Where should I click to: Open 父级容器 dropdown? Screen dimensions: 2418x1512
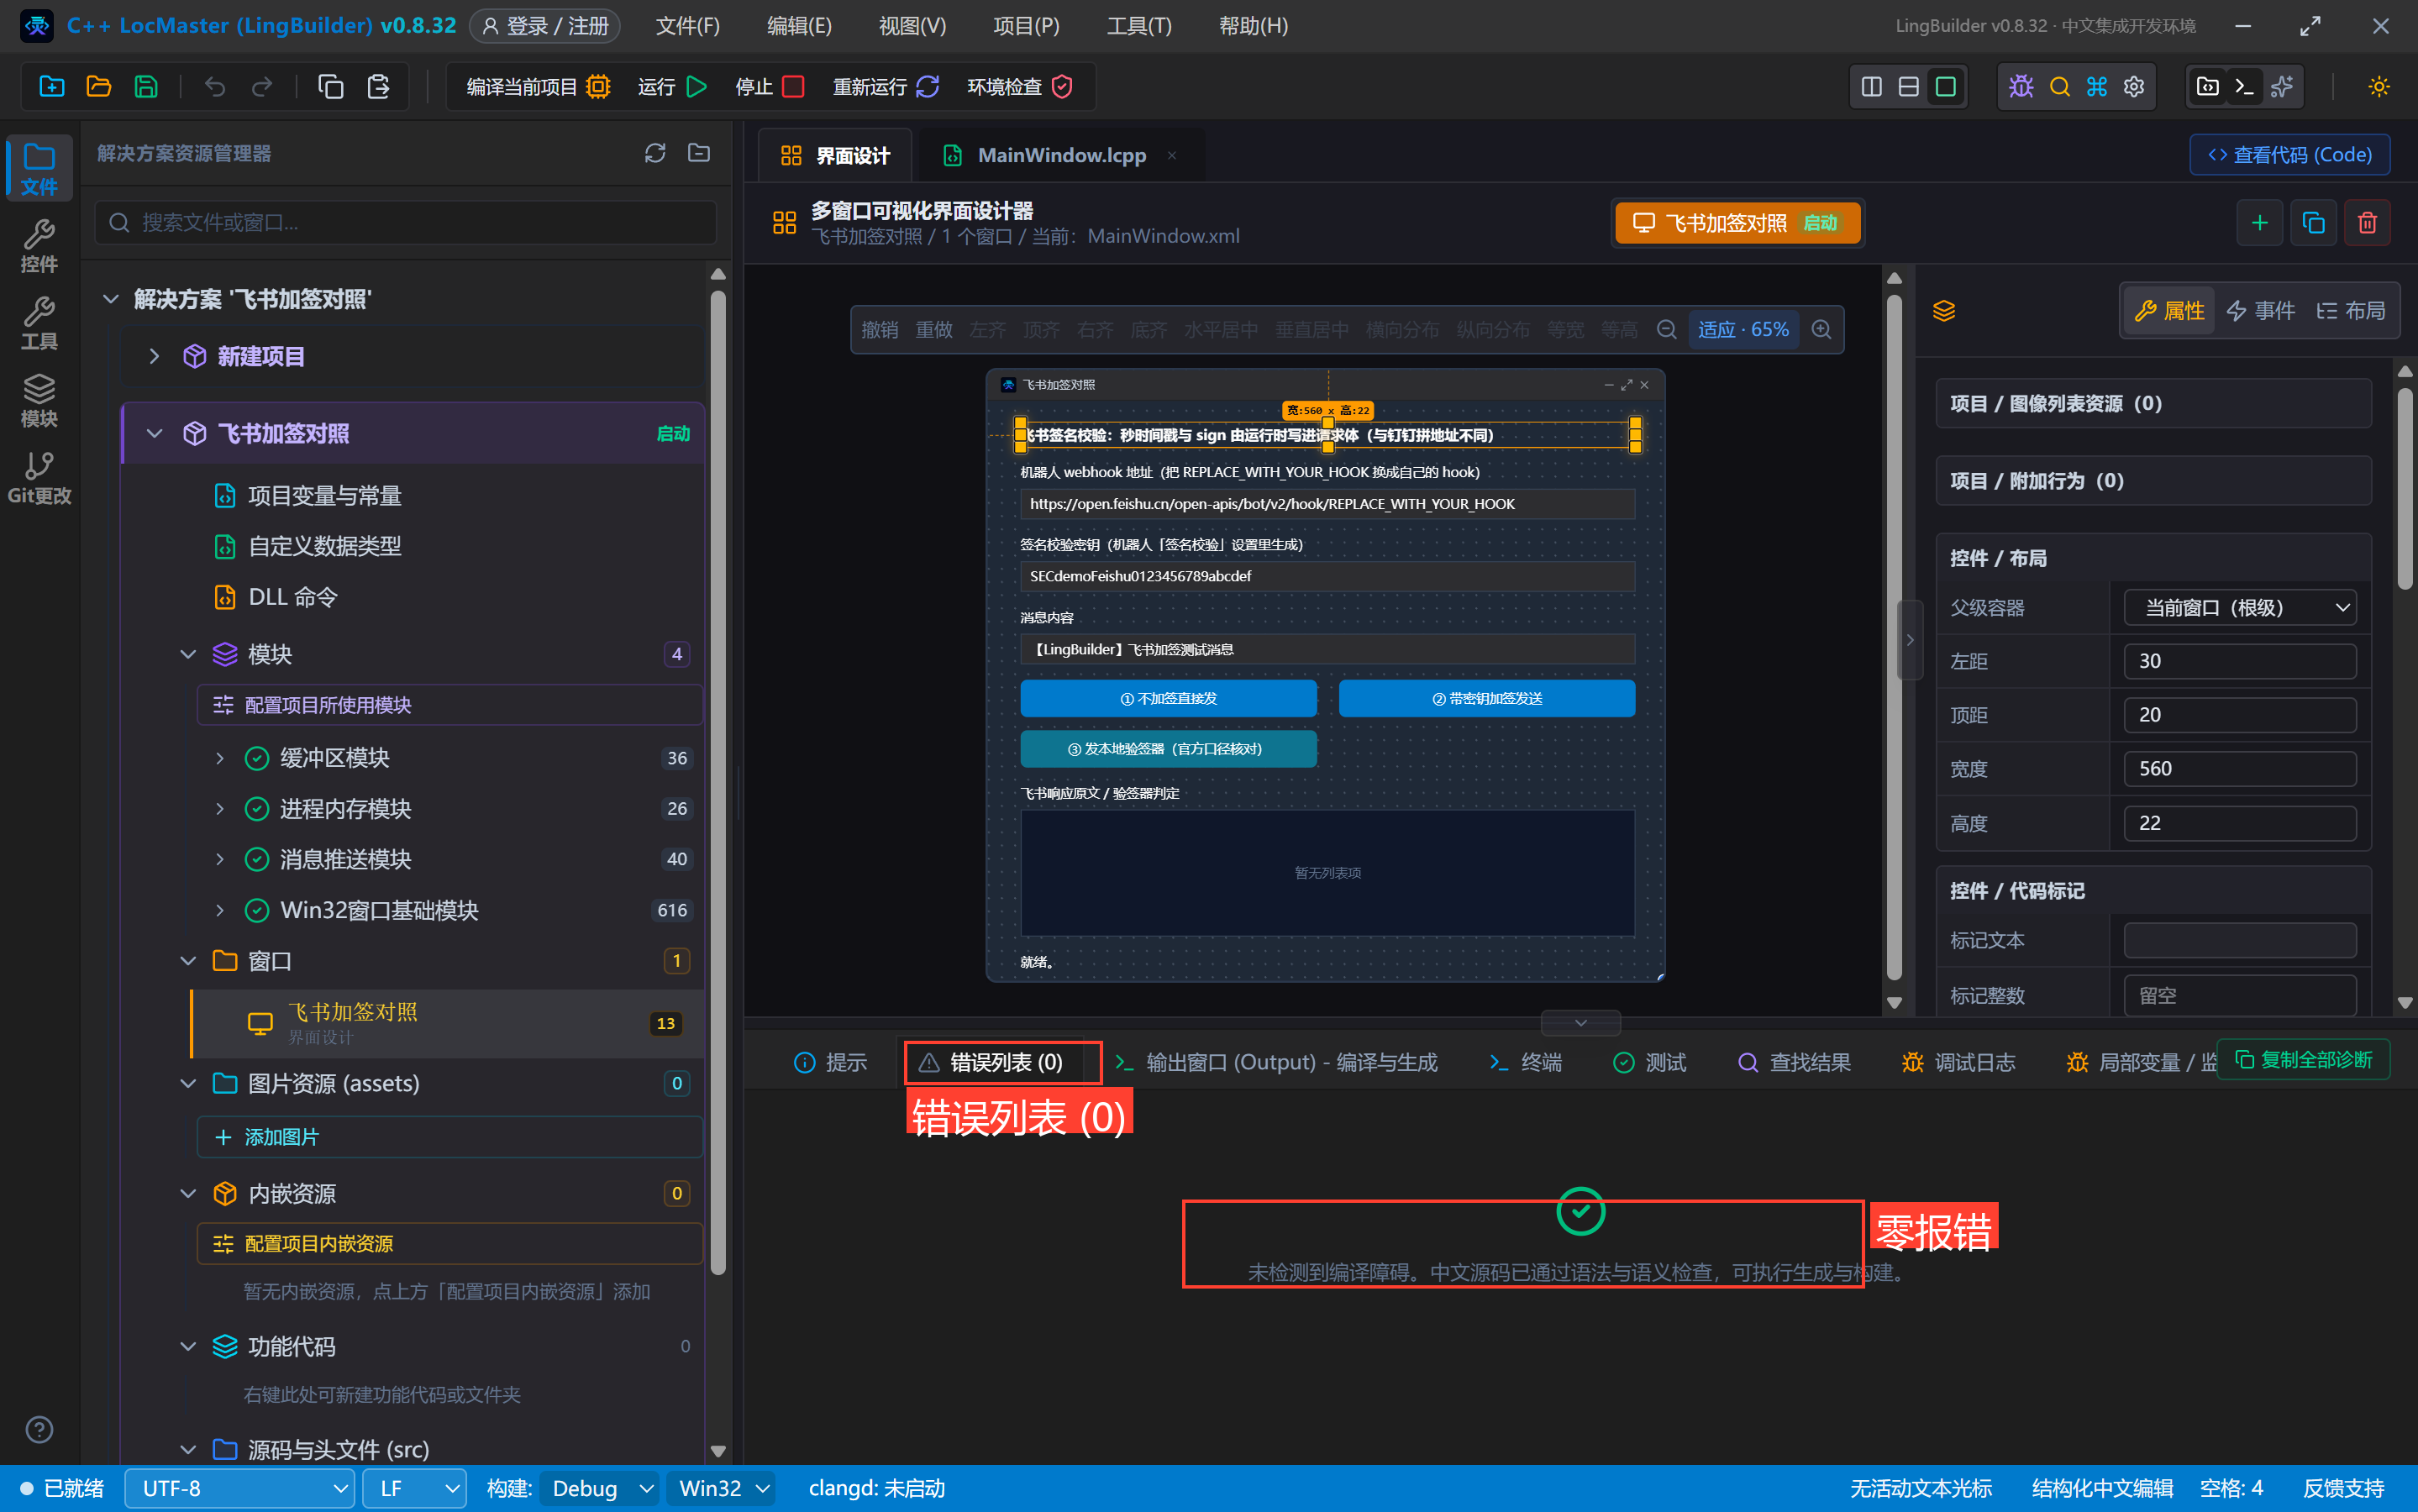coord(2240,607)
